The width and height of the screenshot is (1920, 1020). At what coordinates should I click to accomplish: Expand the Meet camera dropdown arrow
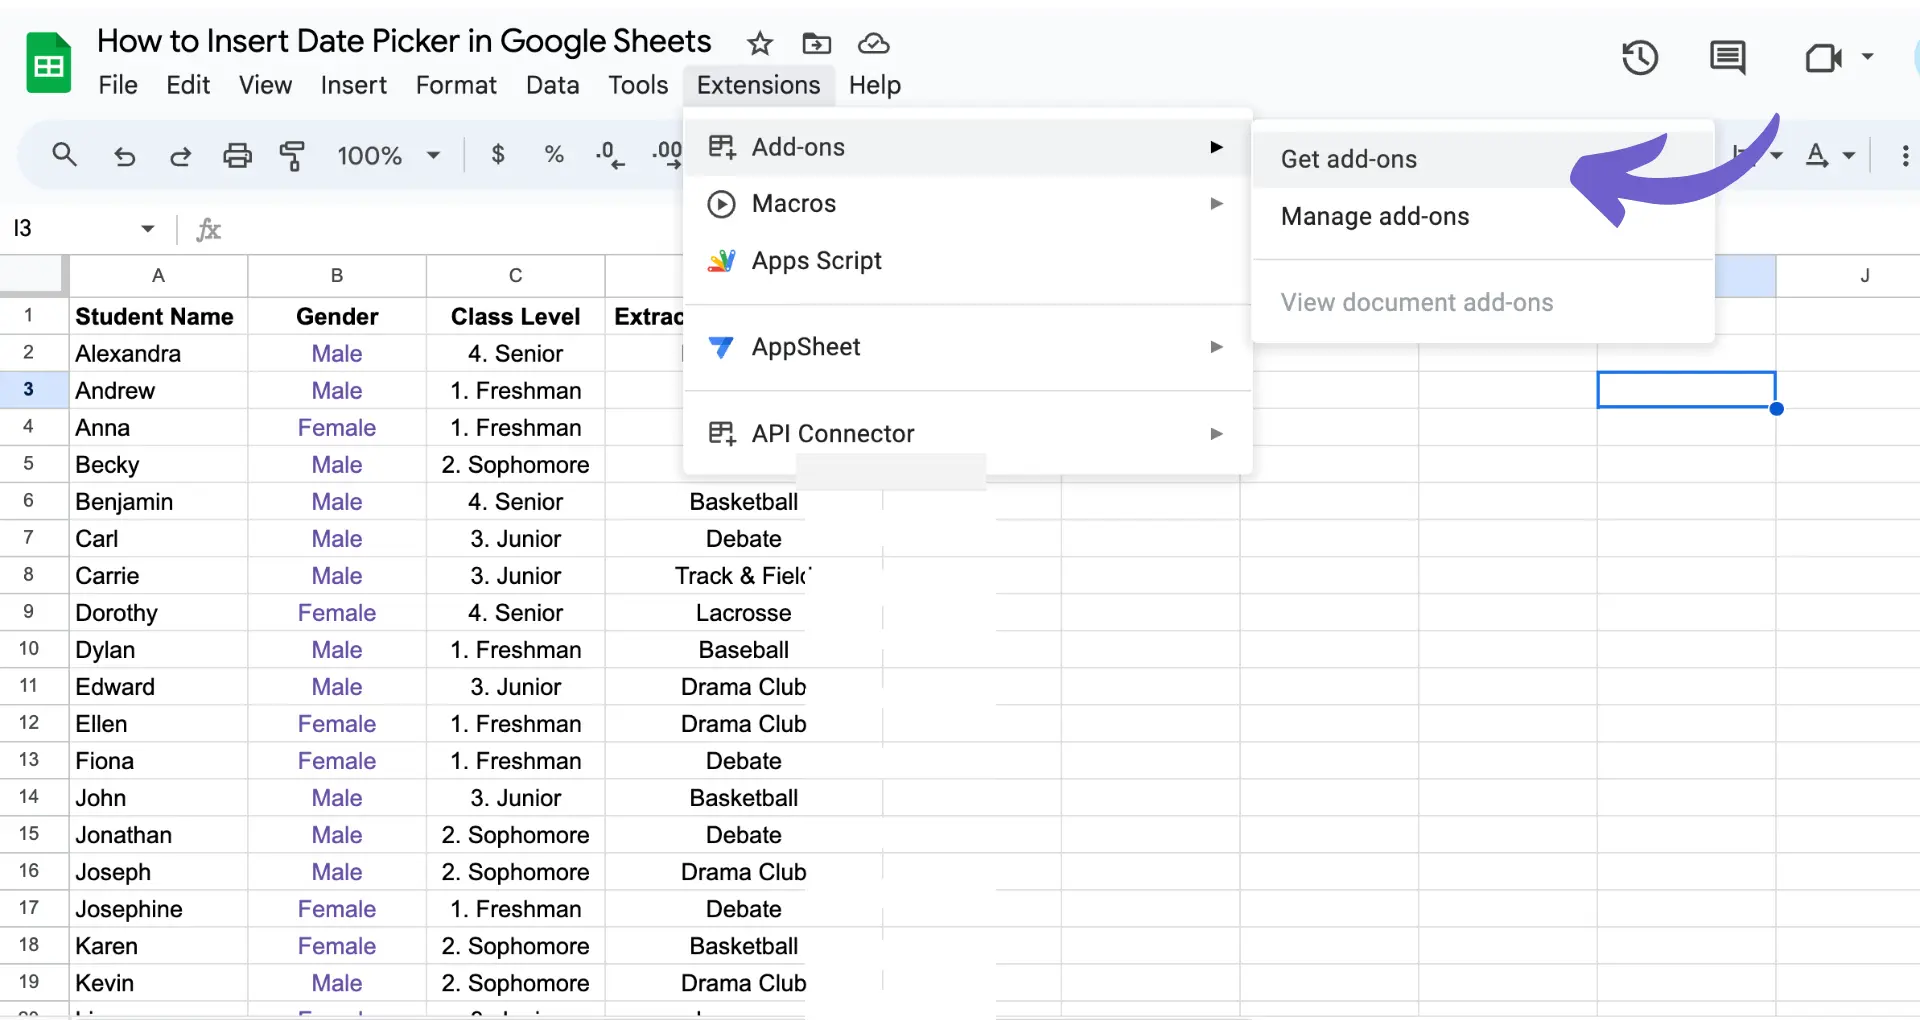pos(1867,57)
